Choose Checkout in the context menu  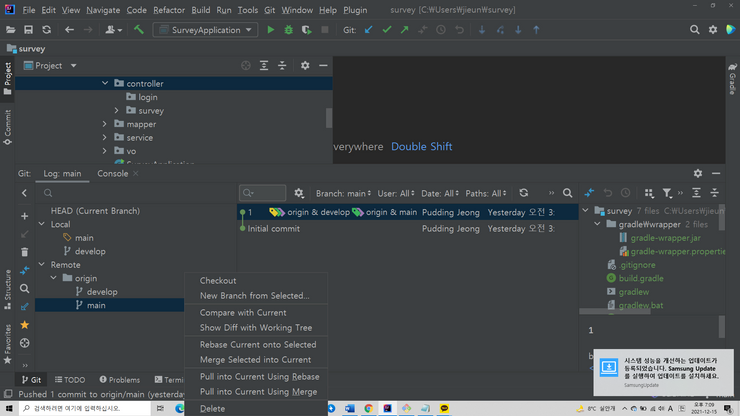click(x=256, y=280)
